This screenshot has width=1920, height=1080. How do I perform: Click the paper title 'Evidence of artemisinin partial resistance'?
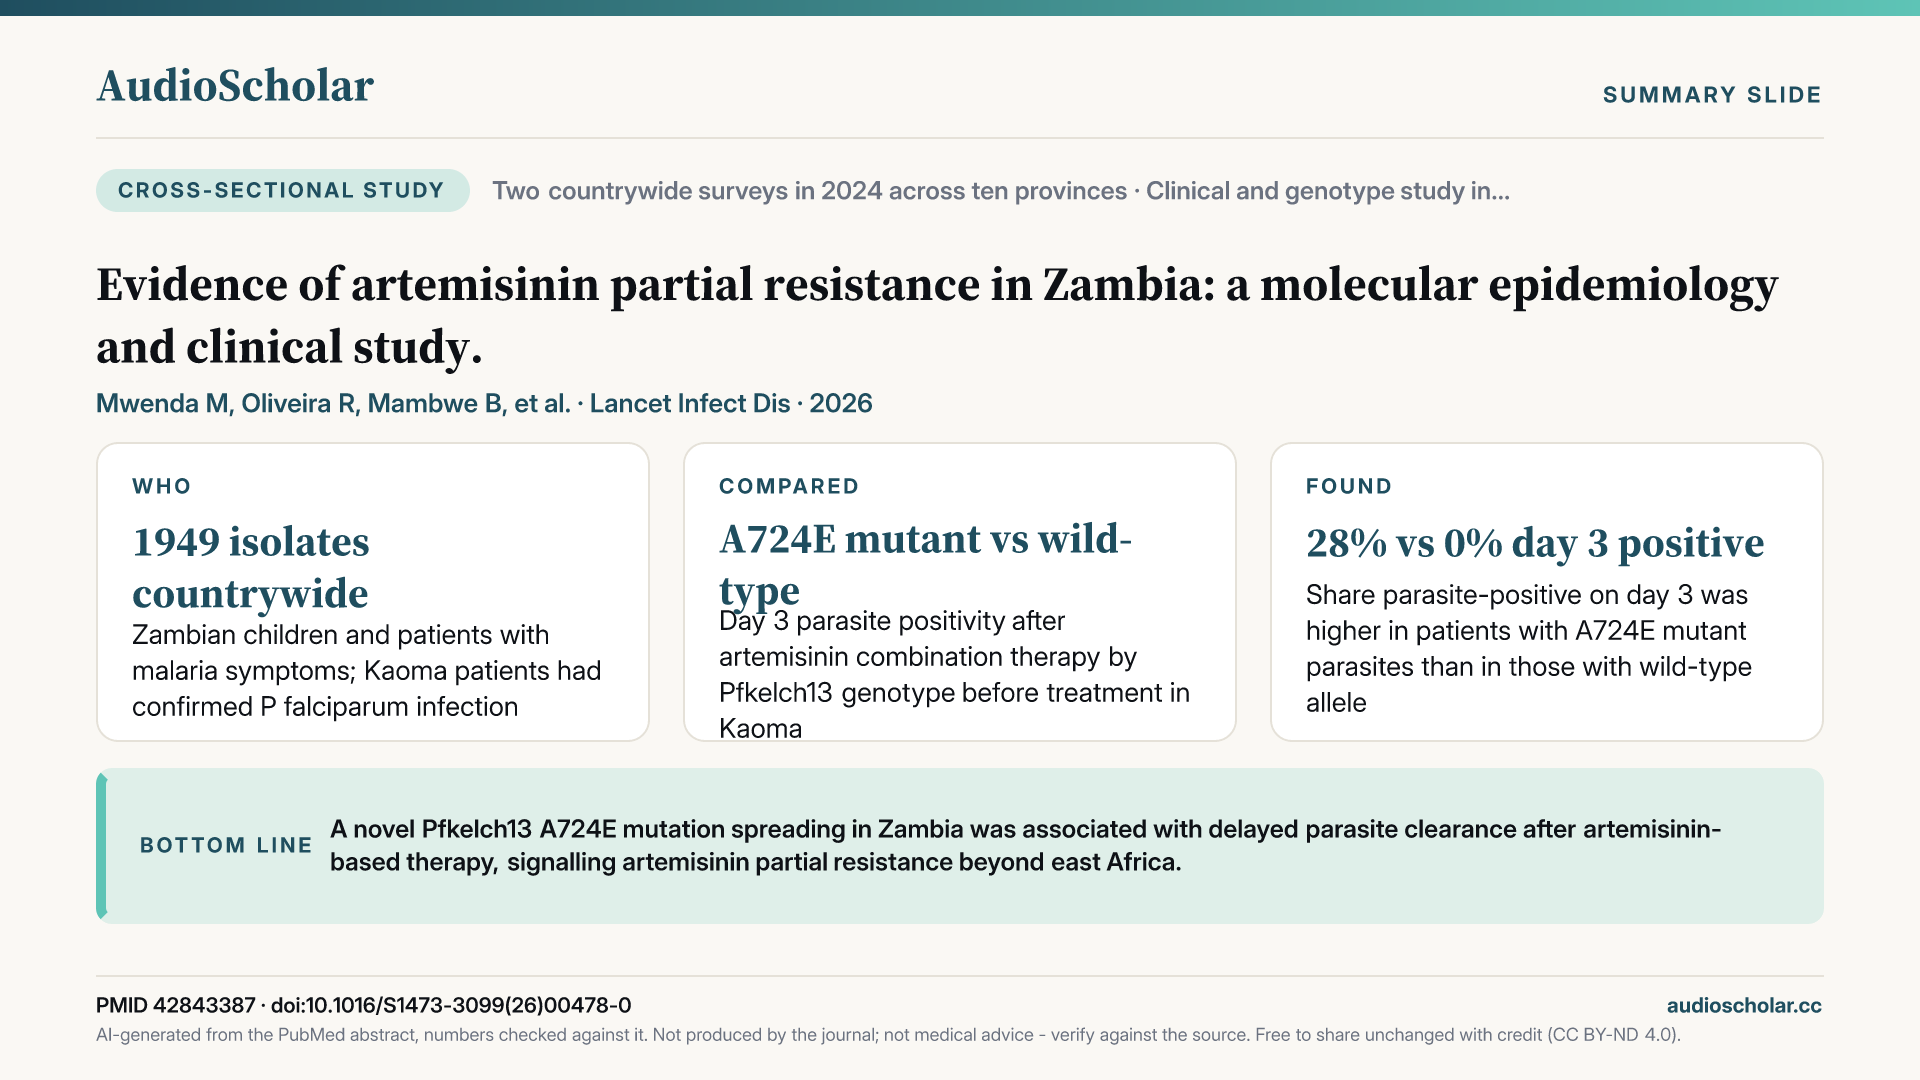click(937, 316)
